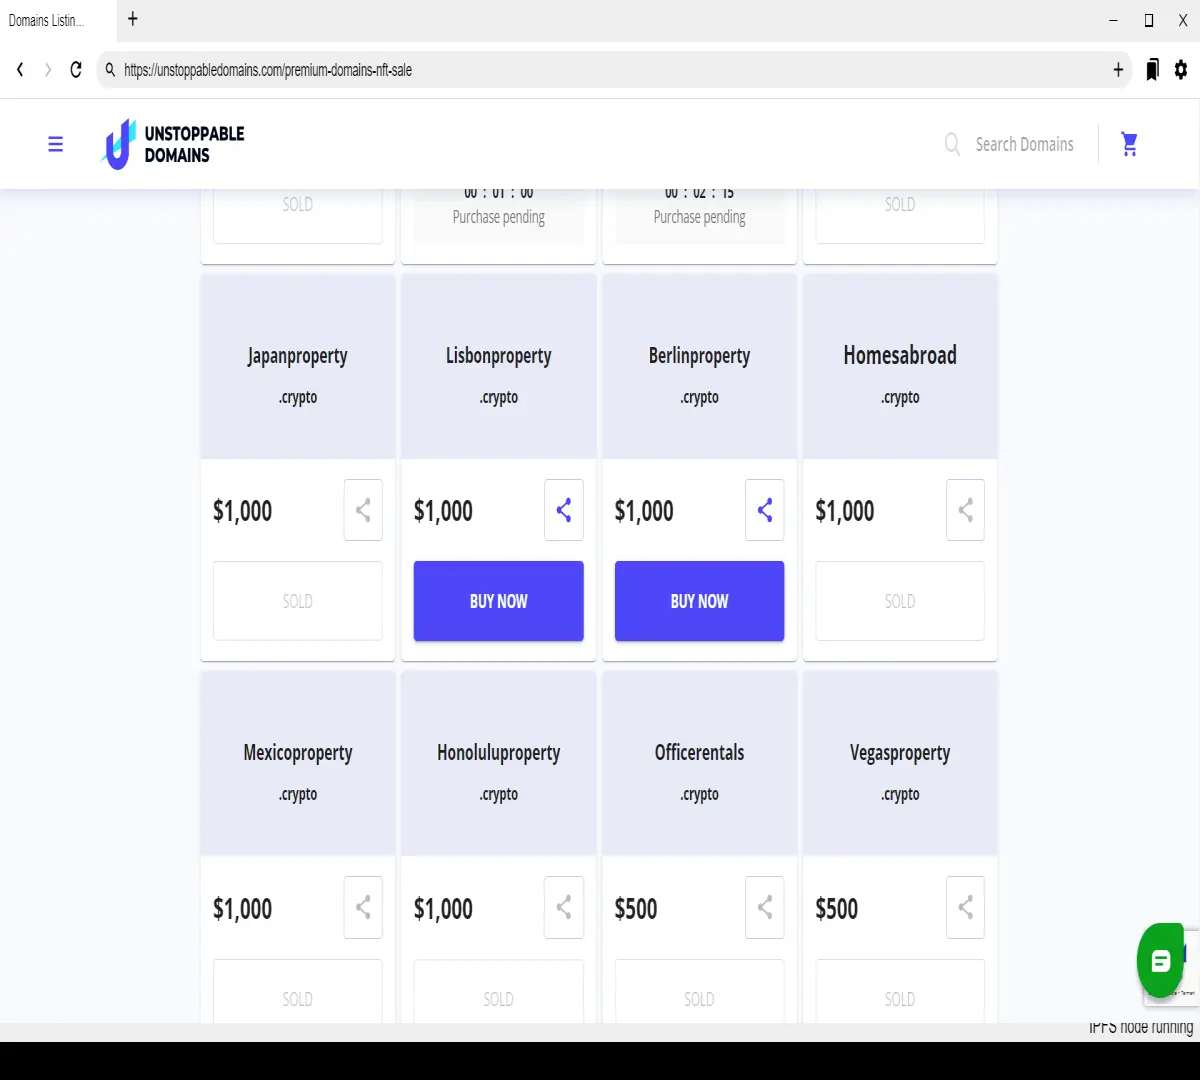Screen dimensions: 1200x1080
Task: Click SOLD button under Japanproperty
Action: [x=298, y=601]
